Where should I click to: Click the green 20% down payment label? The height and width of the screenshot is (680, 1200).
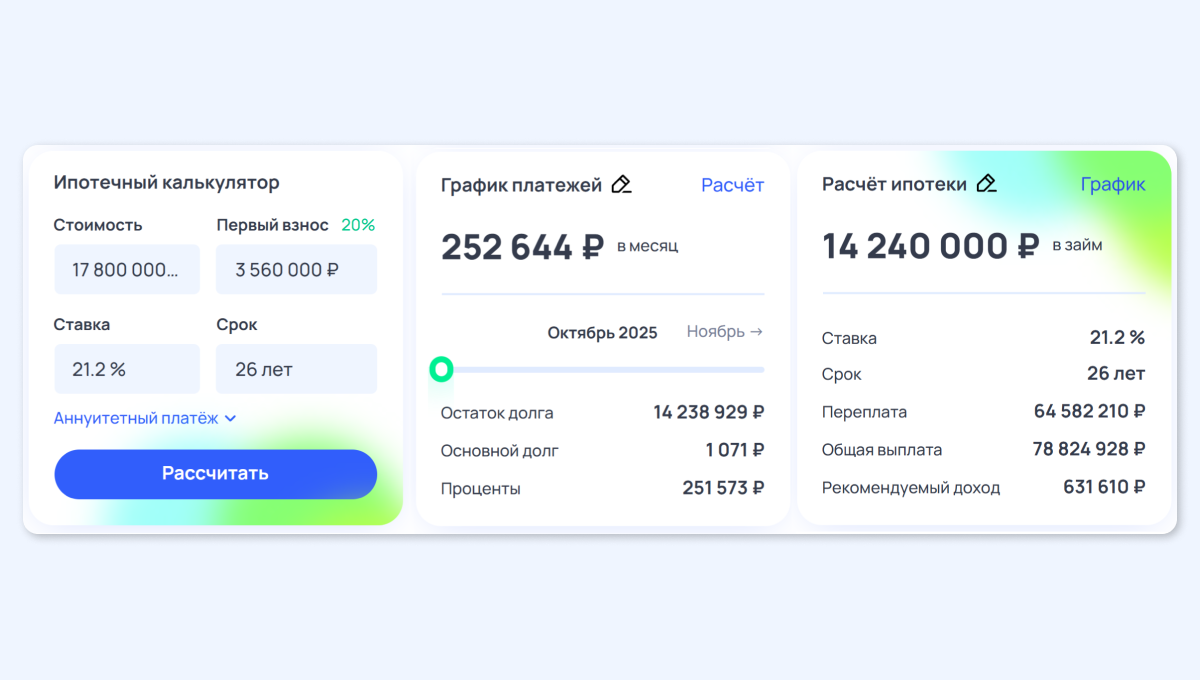tap(358, 225)
